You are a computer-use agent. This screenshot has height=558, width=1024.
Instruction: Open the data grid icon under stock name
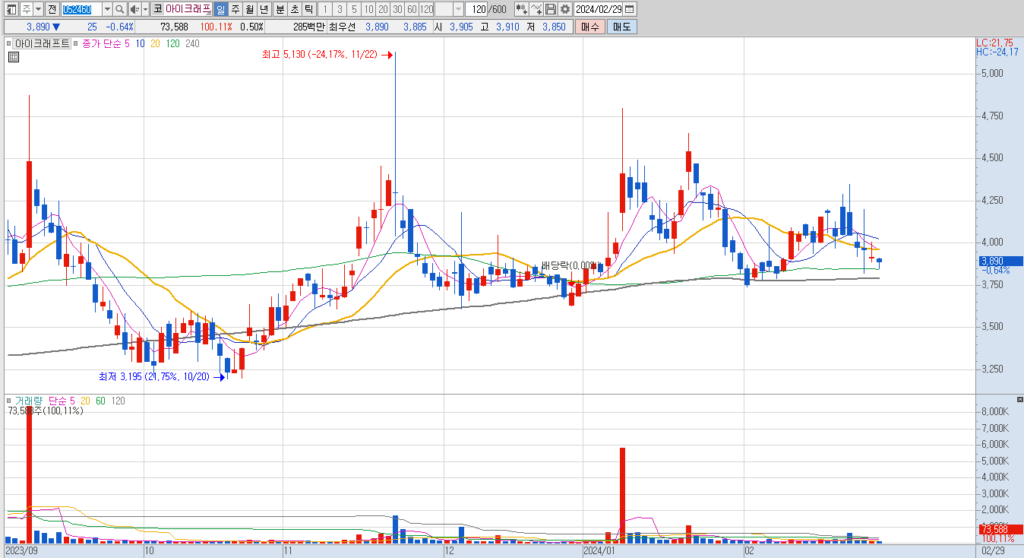coord(13,57)
